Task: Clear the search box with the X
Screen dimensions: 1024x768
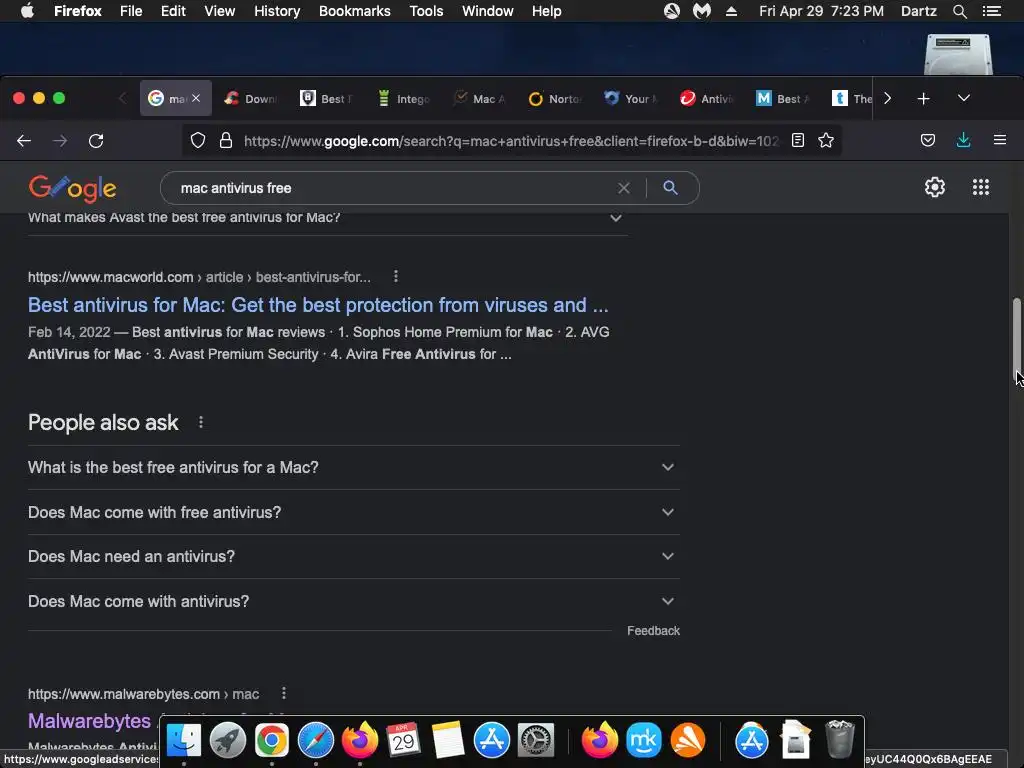Action: (624, 188)
